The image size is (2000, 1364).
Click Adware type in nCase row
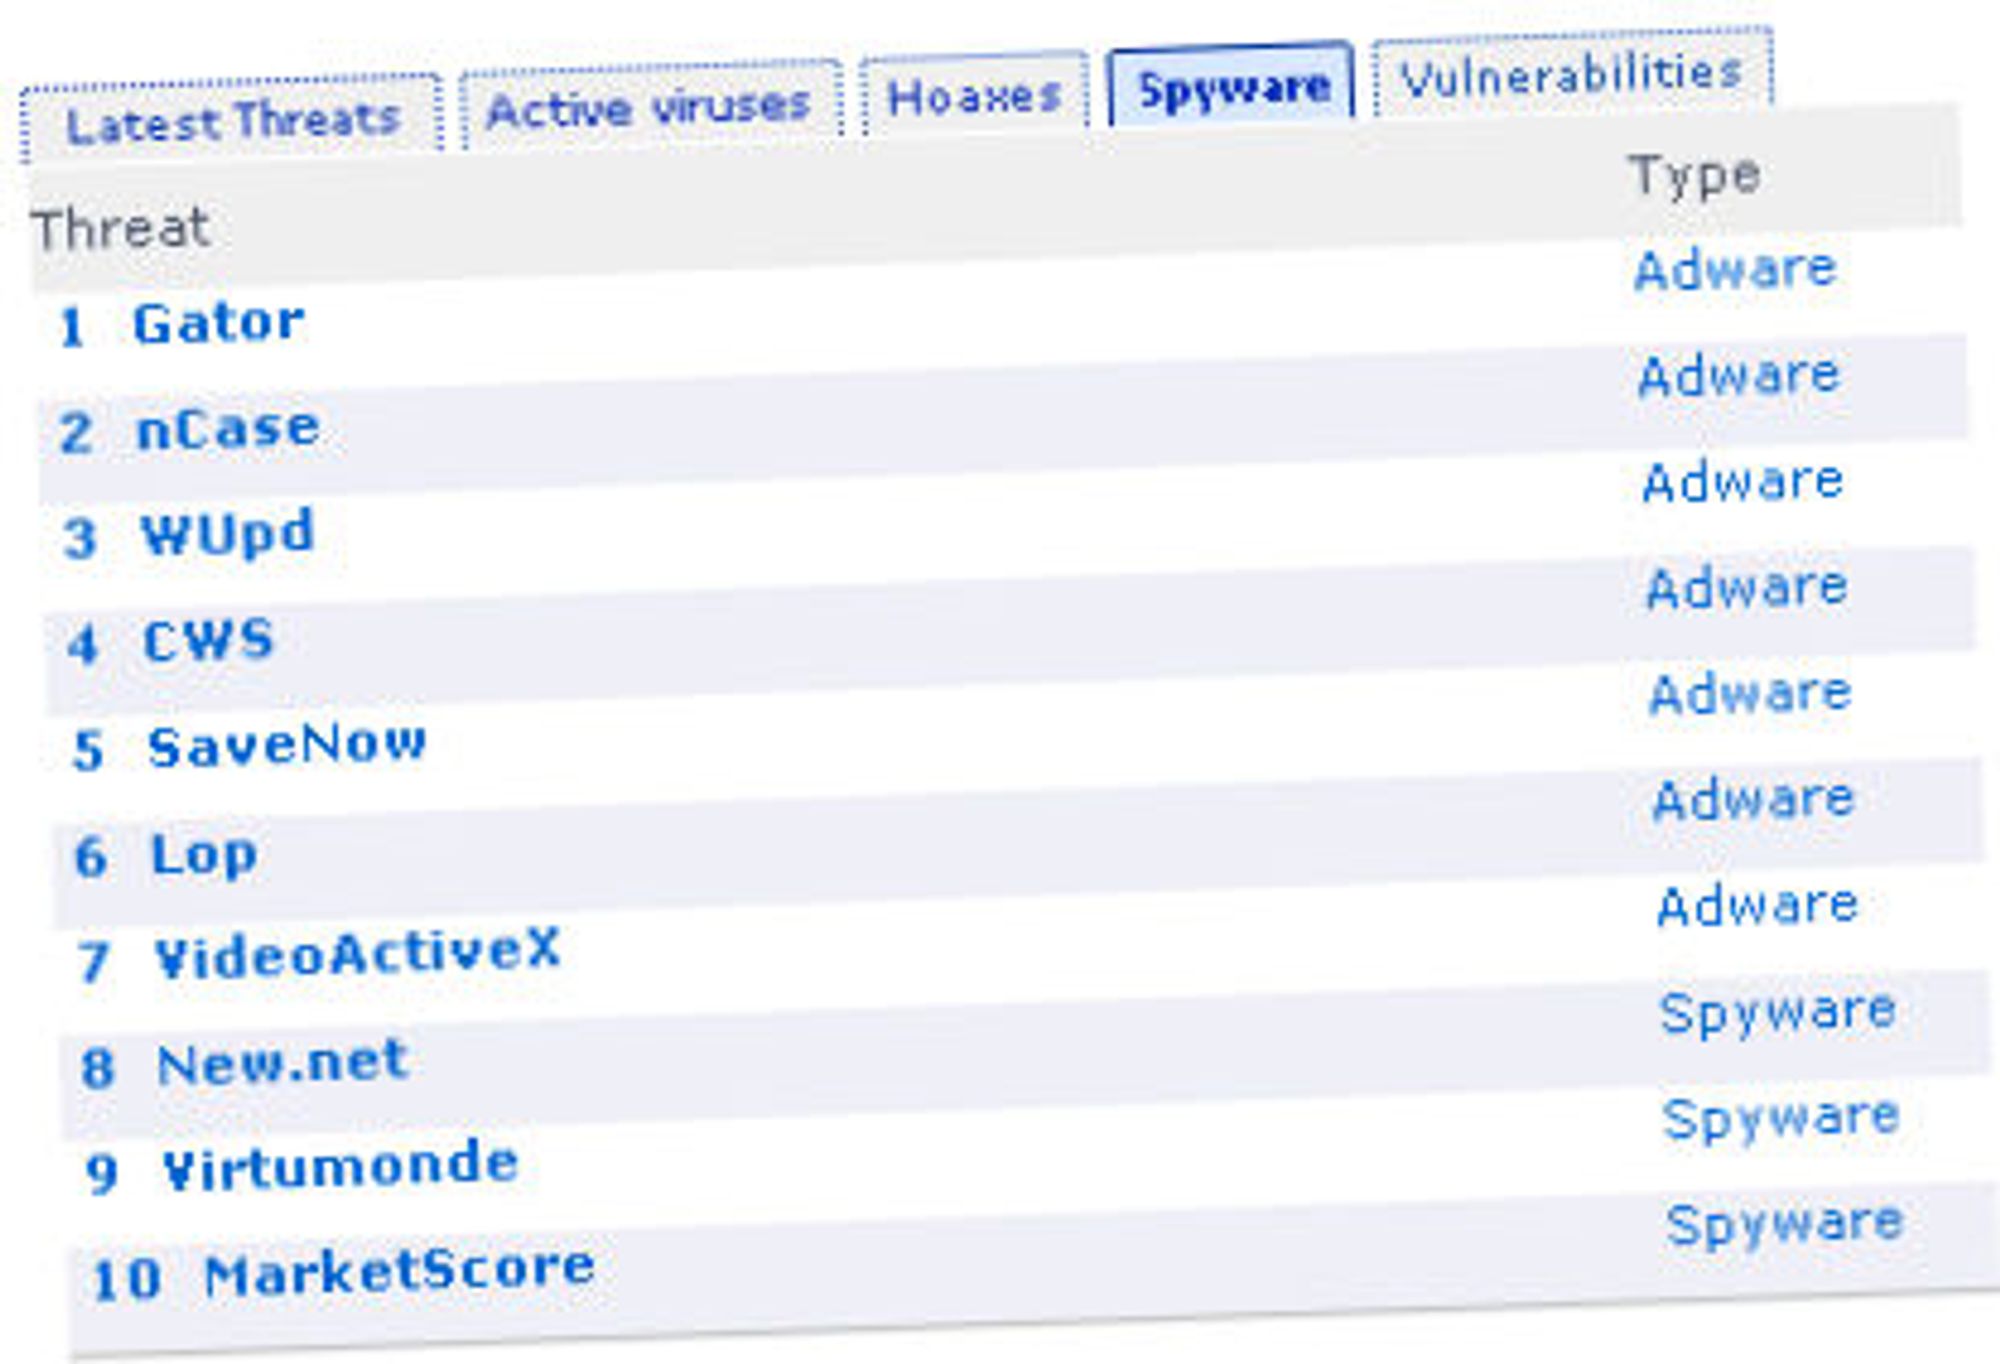1739,375
